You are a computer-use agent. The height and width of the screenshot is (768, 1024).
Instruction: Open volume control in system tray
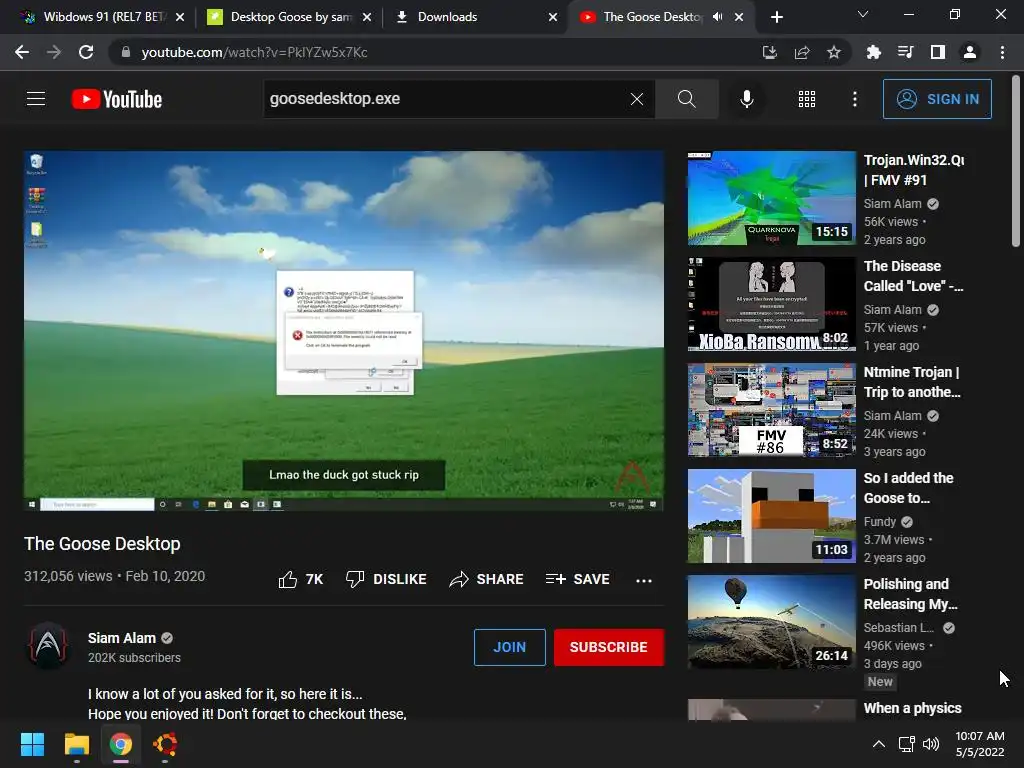[x=931, y=744]
